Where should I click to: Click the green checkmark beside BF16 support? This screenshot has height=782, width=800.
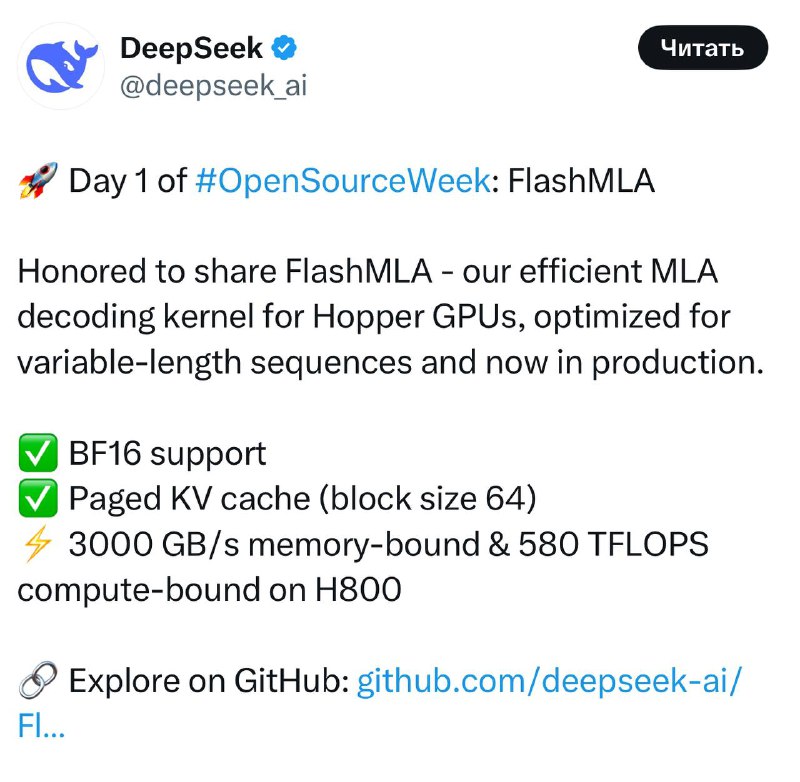point(38,453)
